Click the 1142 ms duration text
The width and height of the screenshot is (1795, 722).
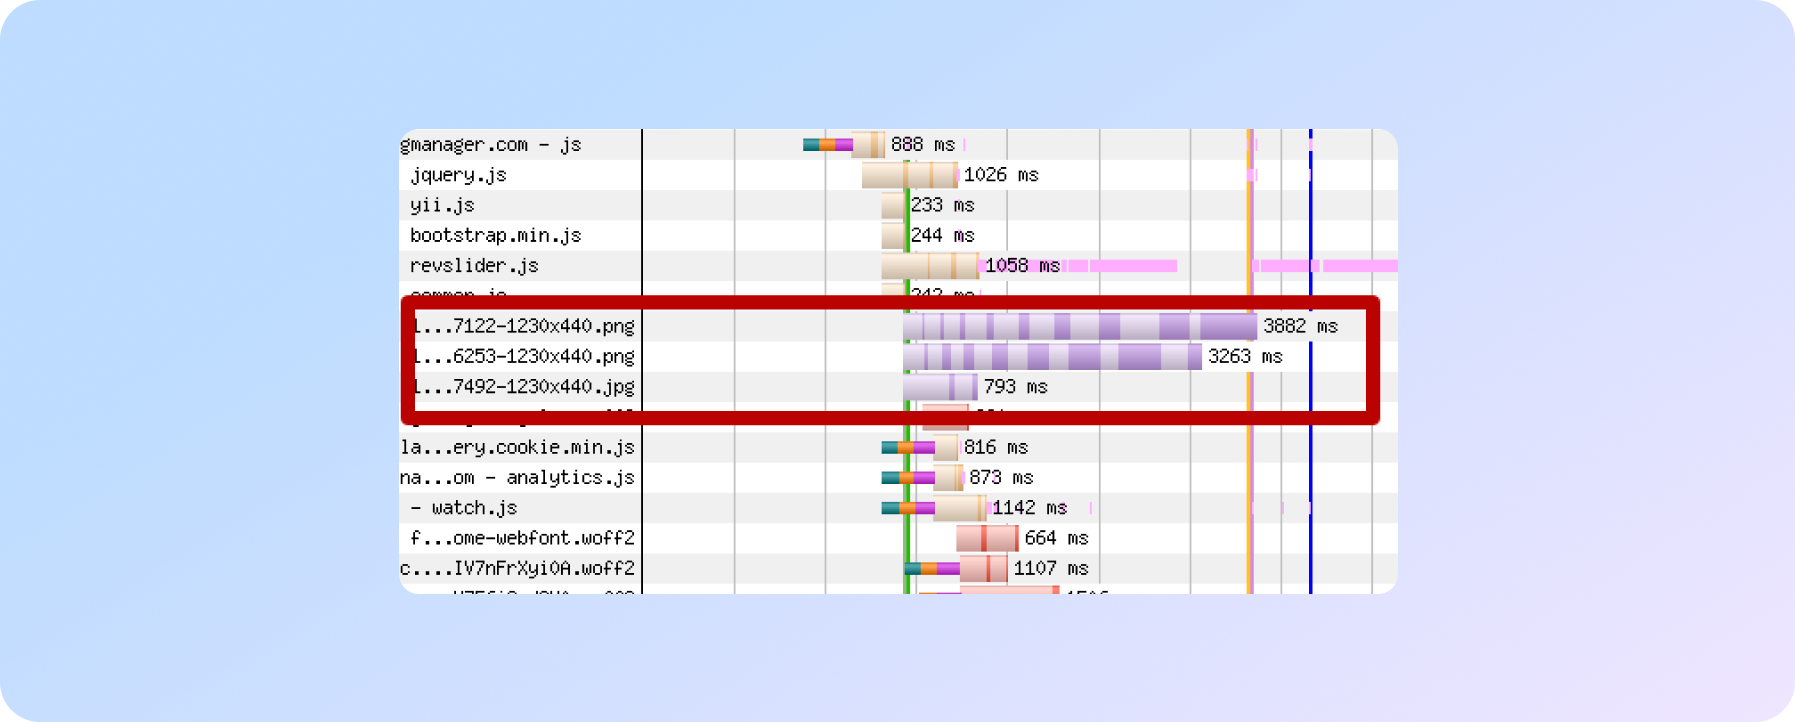[1030, 508]
